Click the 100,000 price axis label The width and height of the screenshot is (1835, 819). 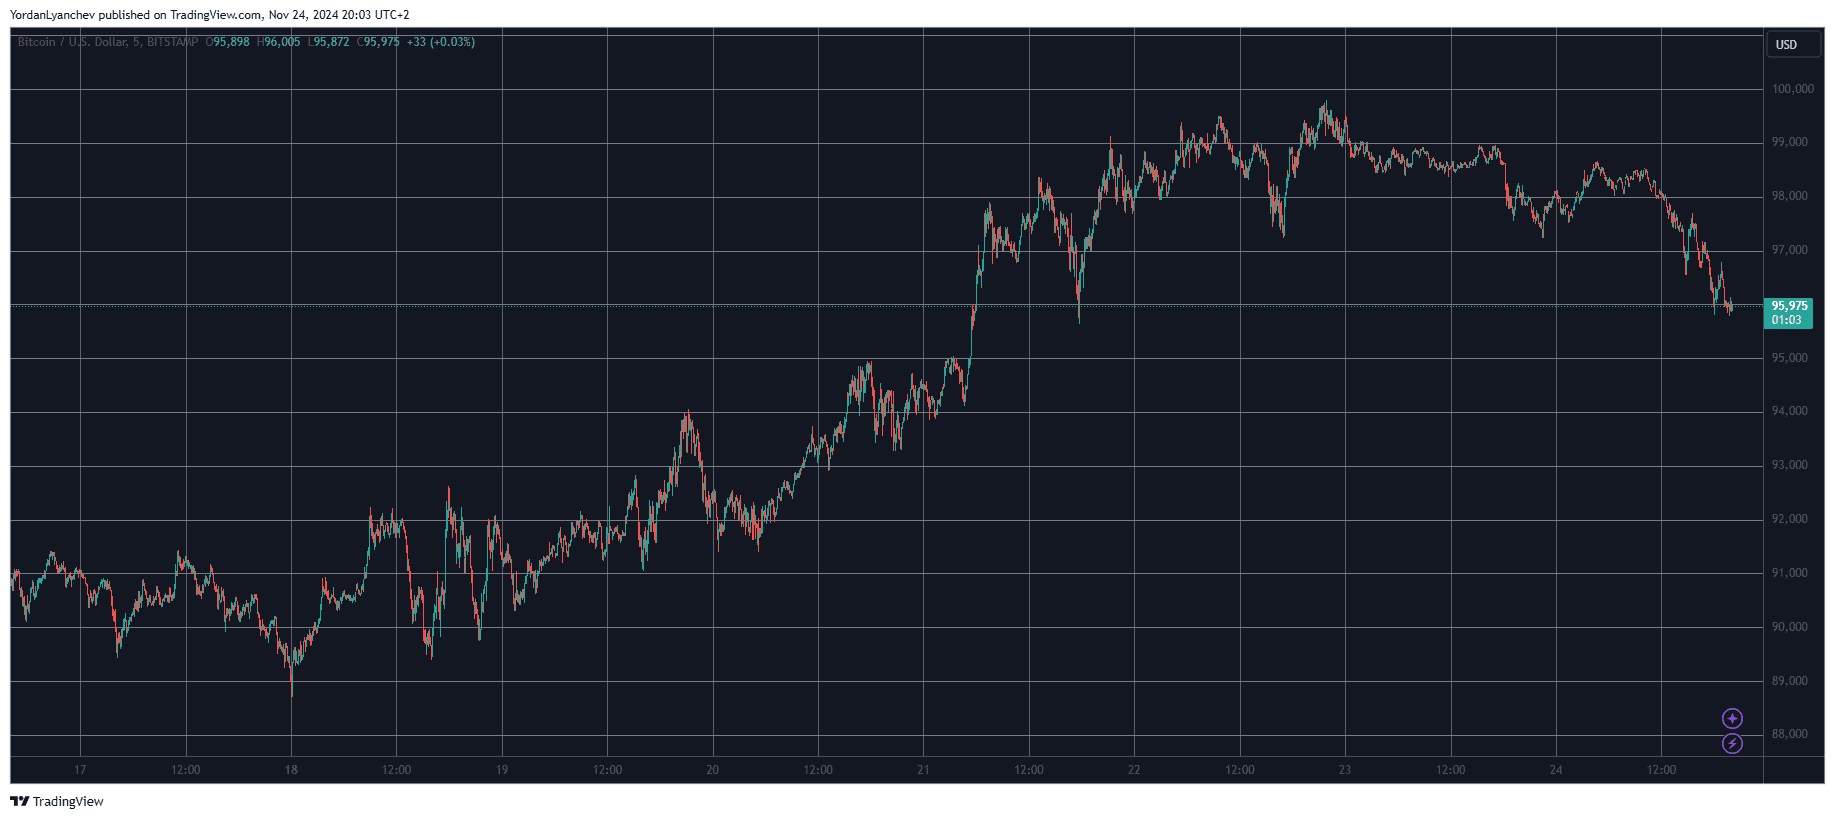pos(1793,89)
